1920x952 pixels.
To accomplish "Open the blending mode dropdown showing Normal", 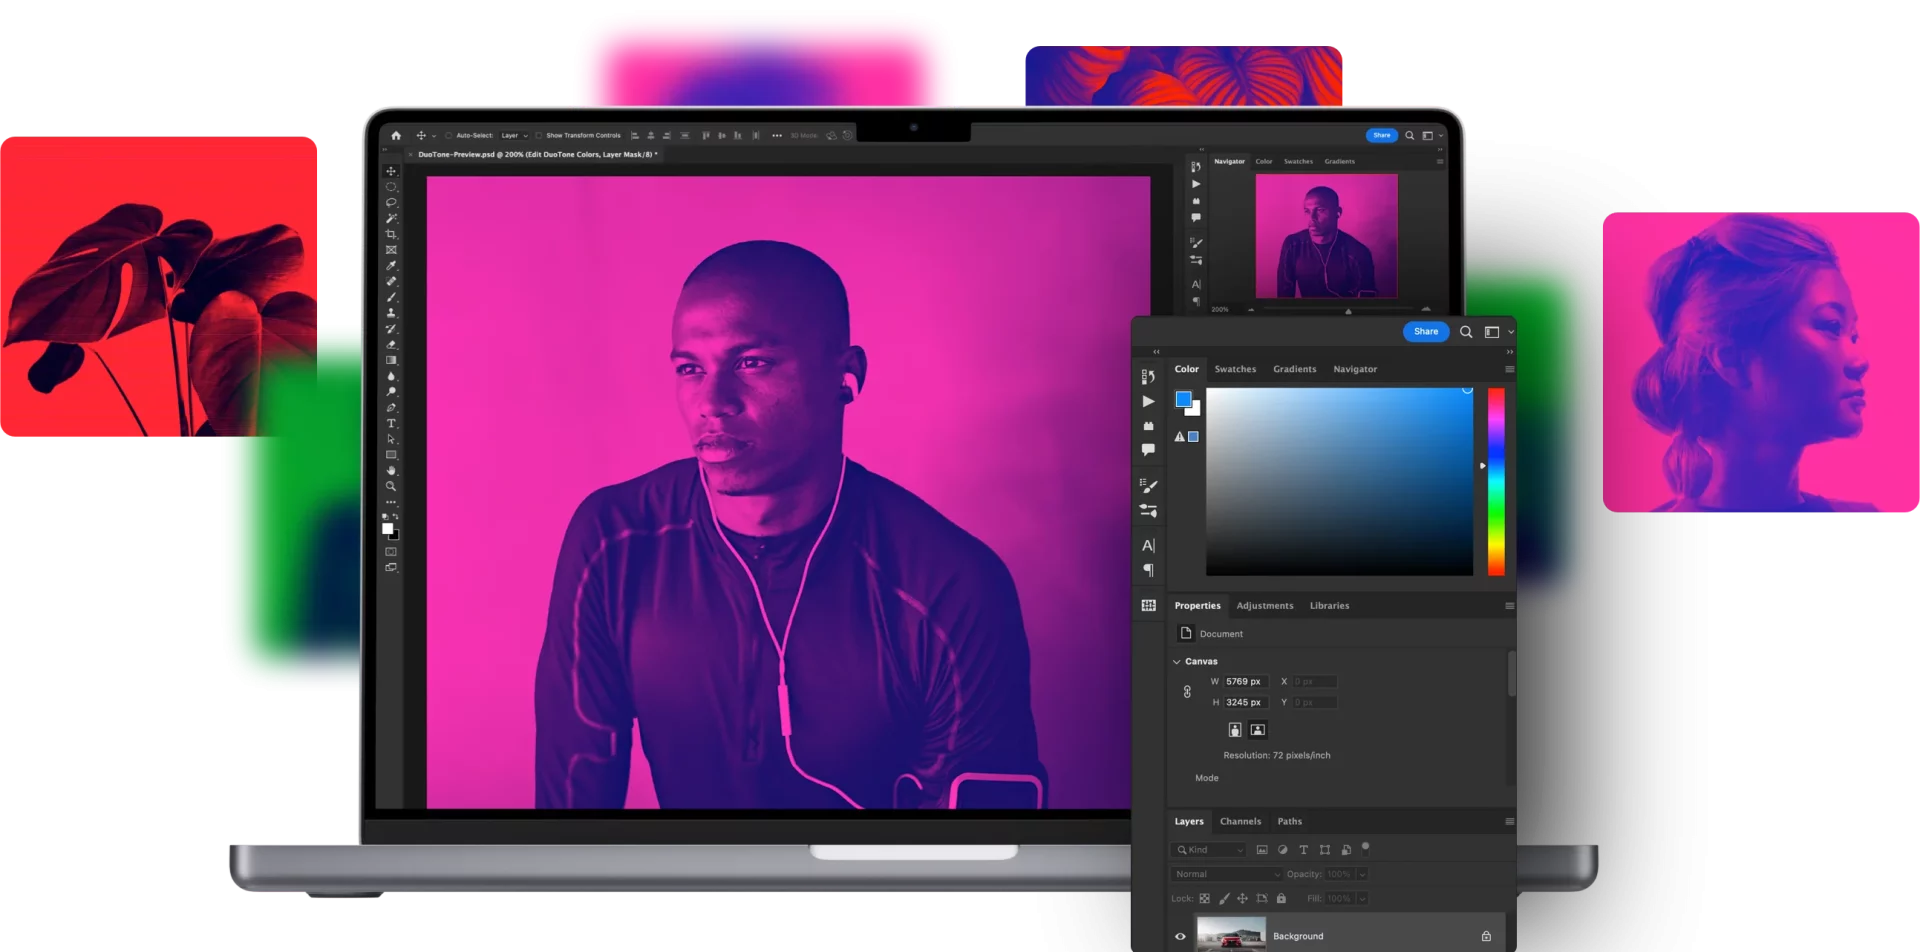I will coord(1225,873).
